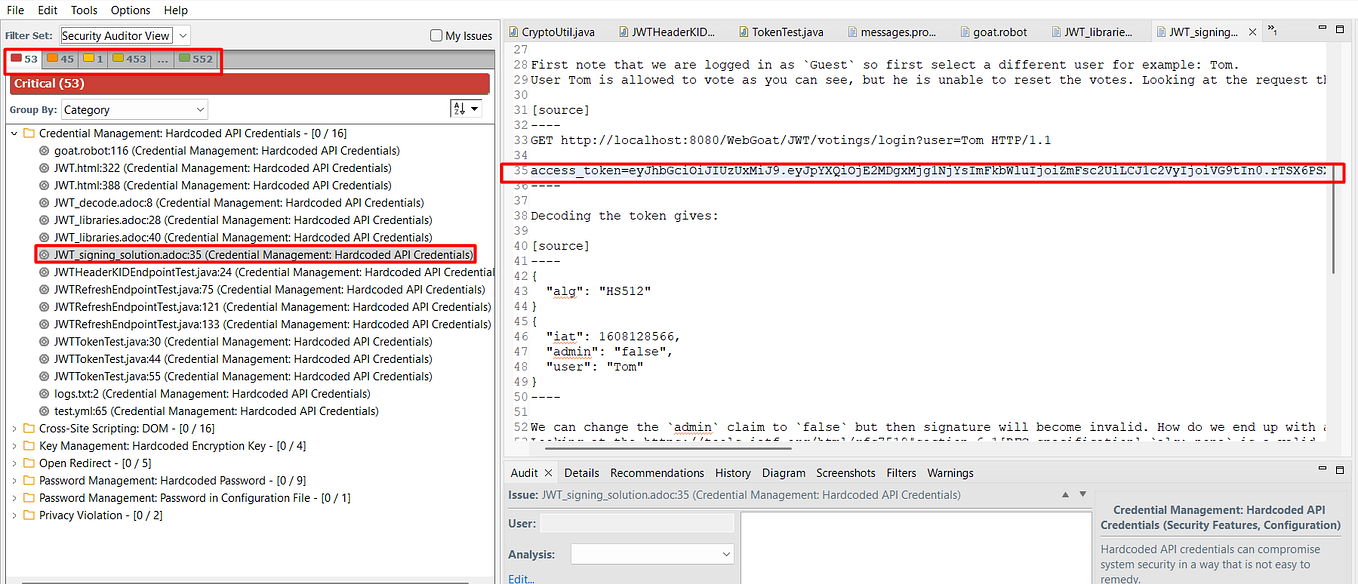Click the chevron revealing hidden editor tabs
The image size is (1358, 584).
pyautogui.click(x=1271, y=30)
